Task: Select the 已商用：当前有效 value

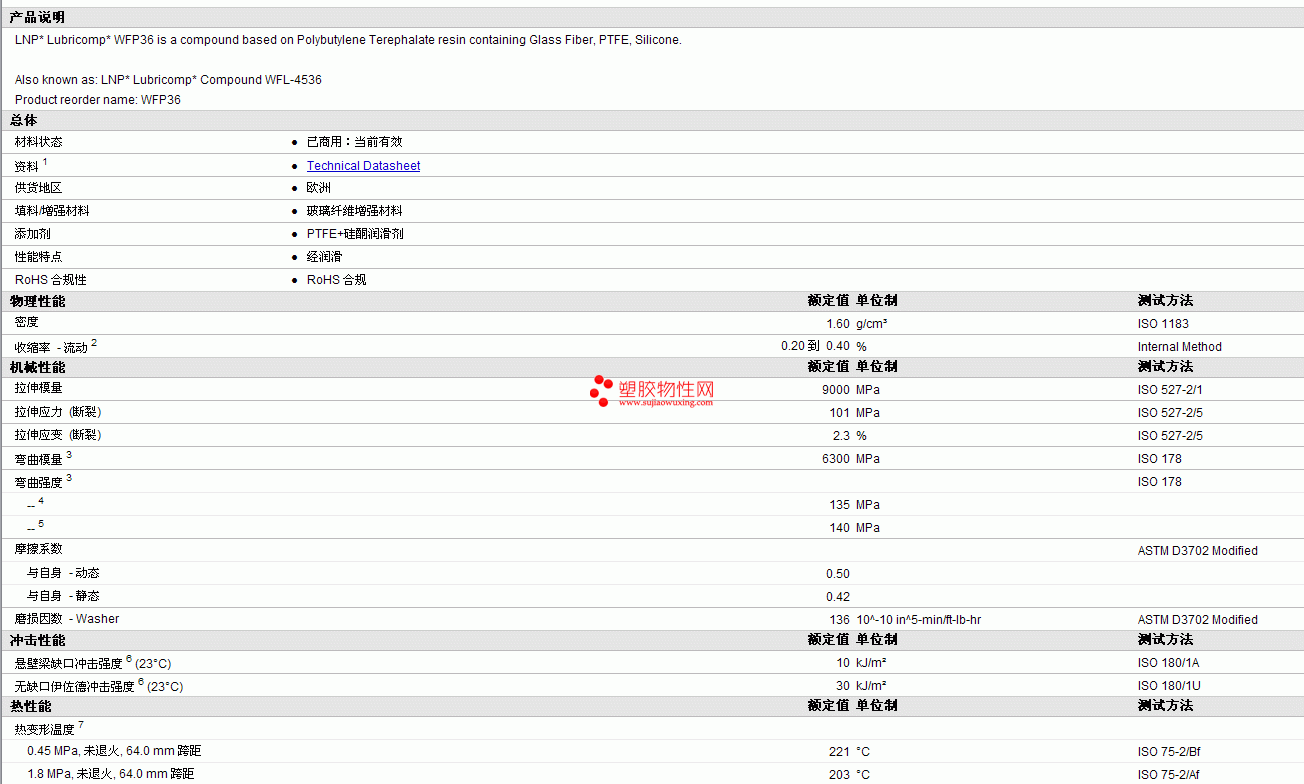Action: click(354, 143)
